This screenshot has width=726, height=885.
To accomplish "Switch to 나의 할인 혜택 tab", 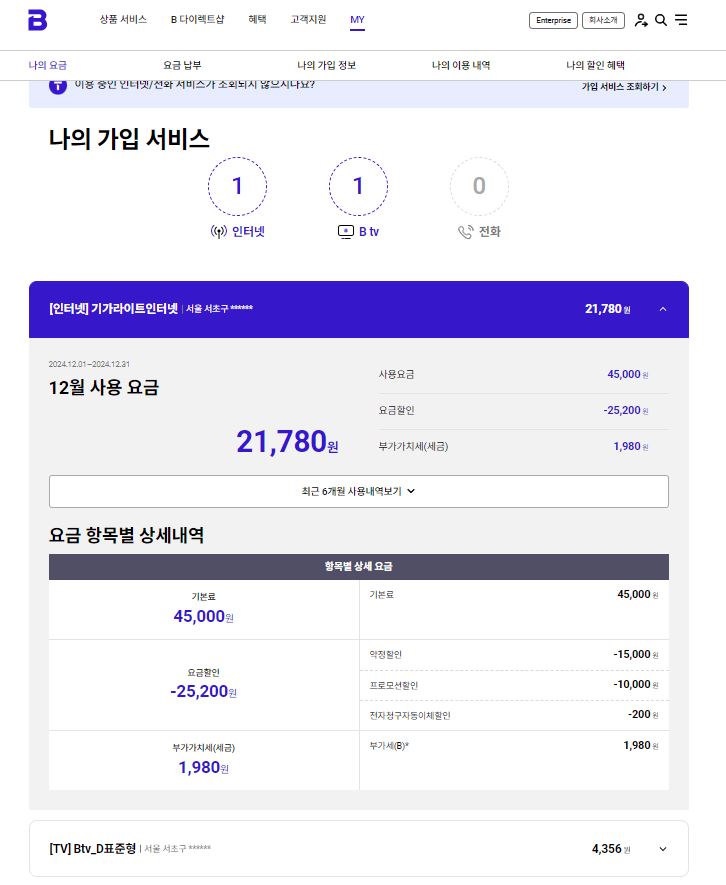I will 596,65.
